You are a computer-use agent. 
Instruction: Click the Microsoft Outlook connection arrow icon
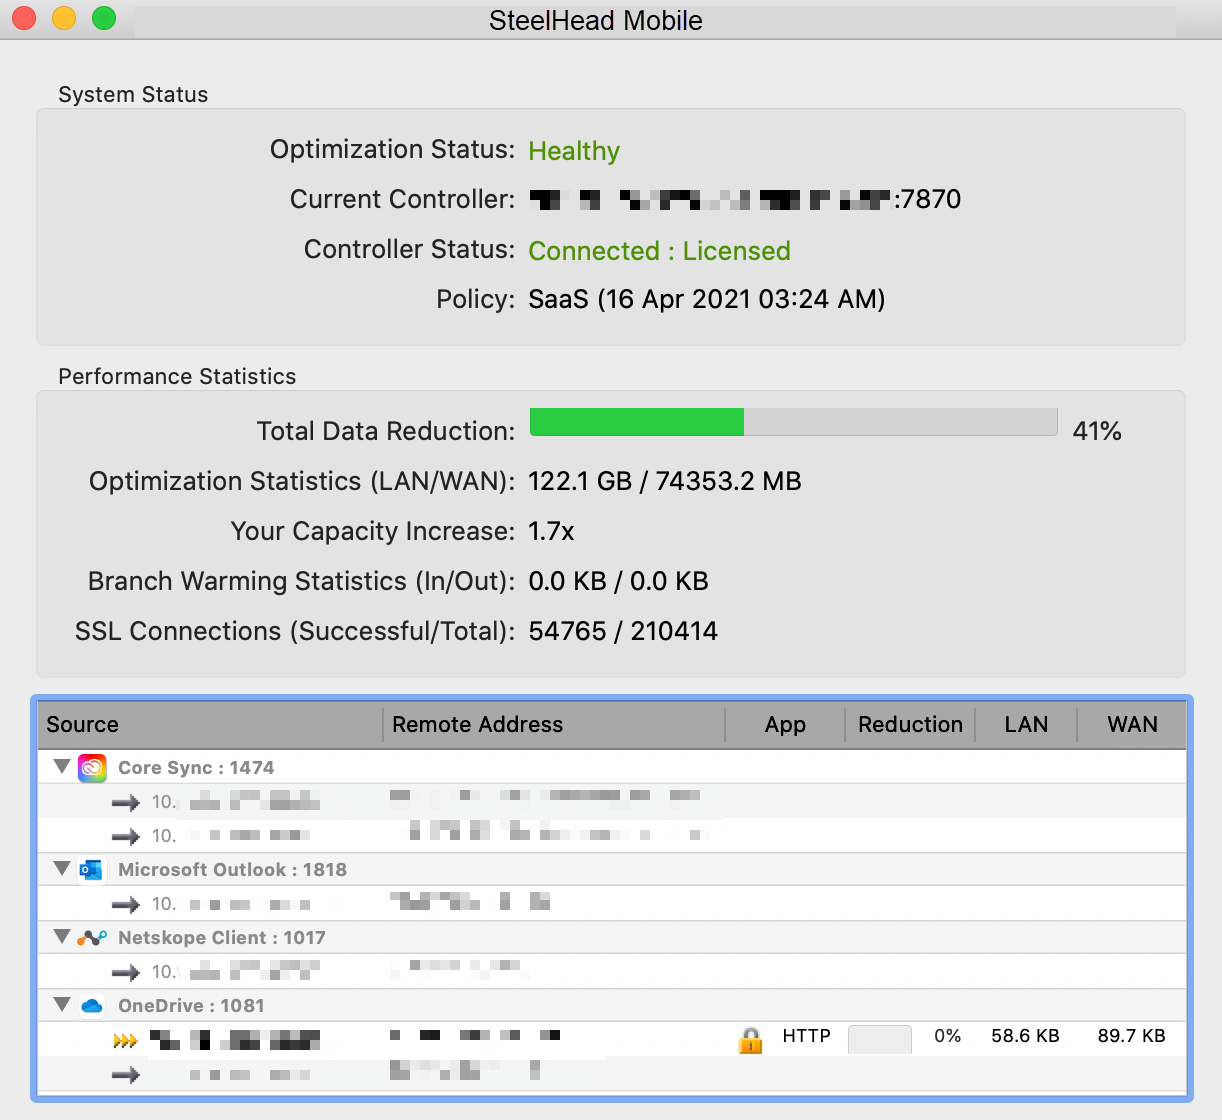click(x=125, y=904)
